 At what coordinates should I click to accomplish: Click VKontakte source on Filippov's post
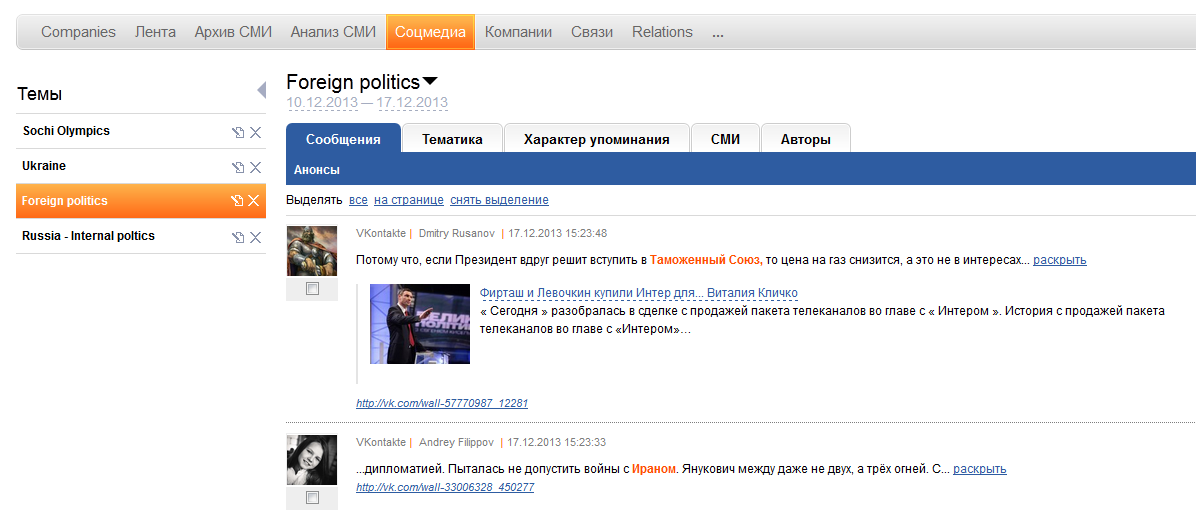381,442
